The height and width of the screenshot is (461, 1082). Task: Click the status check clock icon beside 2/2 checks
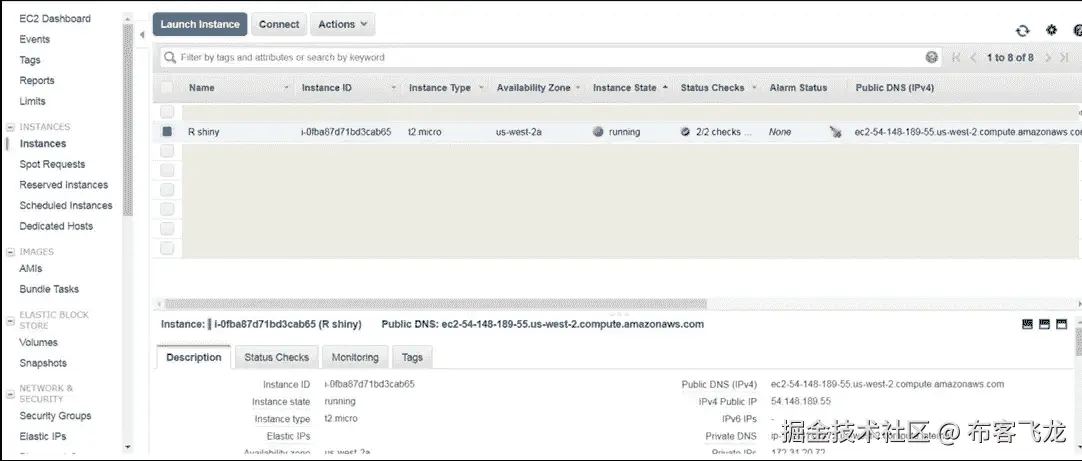[x=685, y=132]
